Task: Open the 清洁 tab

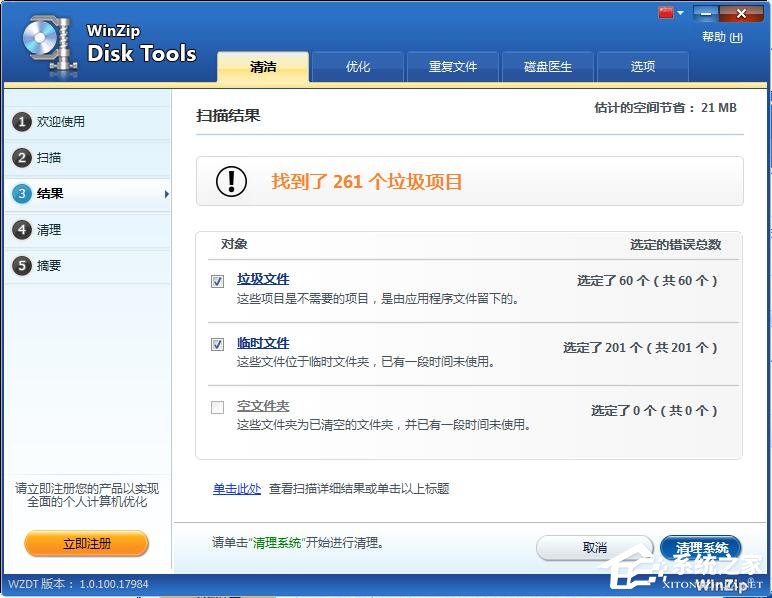Action: (x=263, y=66)
